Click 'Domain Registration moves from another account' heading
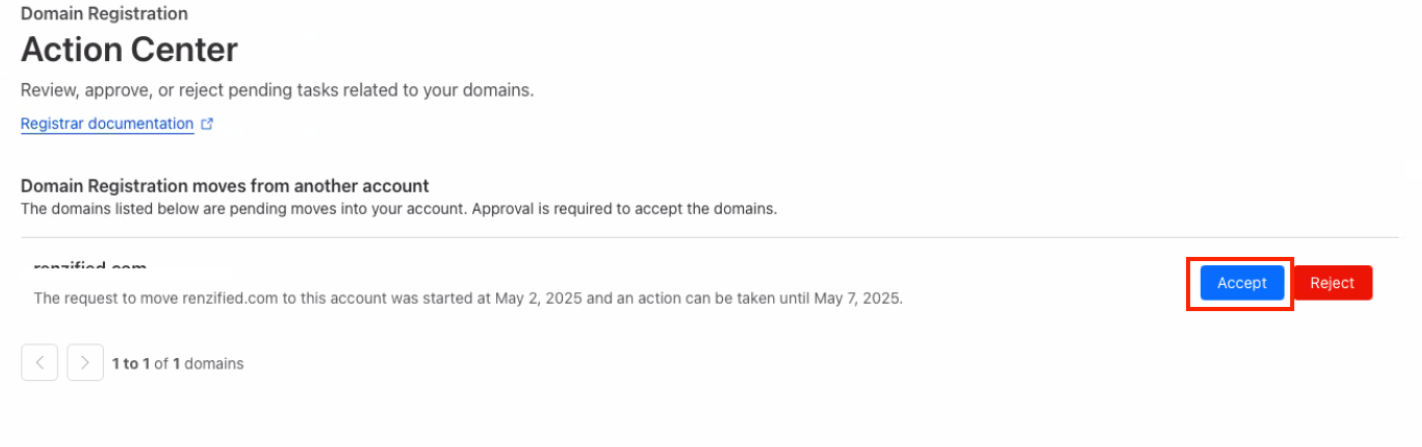 tap(224, 186)
